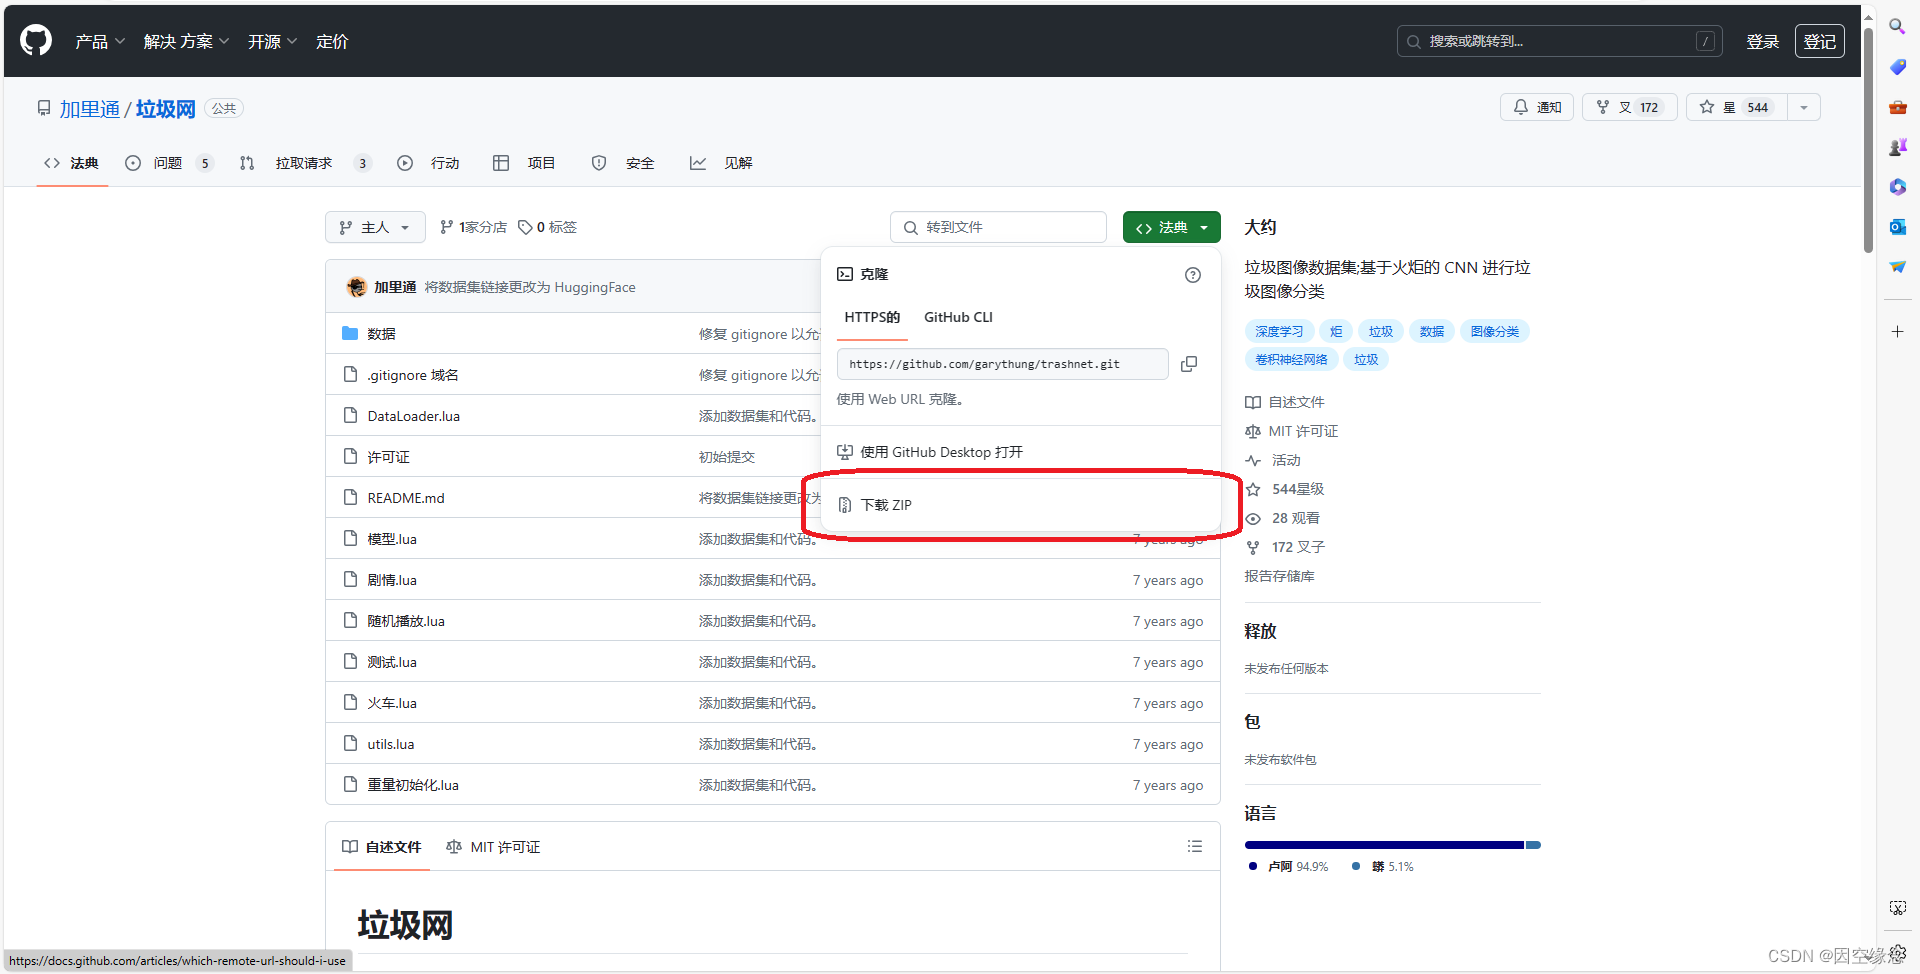Click the 卷积神经网络 topic tag
The height and width of the screenshot is (974, 1920).
(1291, 359)
